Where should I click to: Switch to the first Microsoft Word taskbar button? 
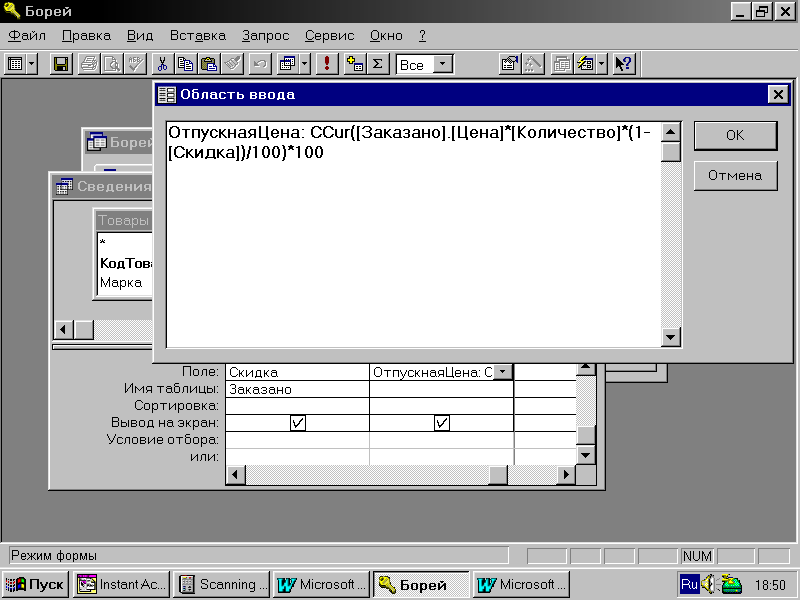point(321,584)
